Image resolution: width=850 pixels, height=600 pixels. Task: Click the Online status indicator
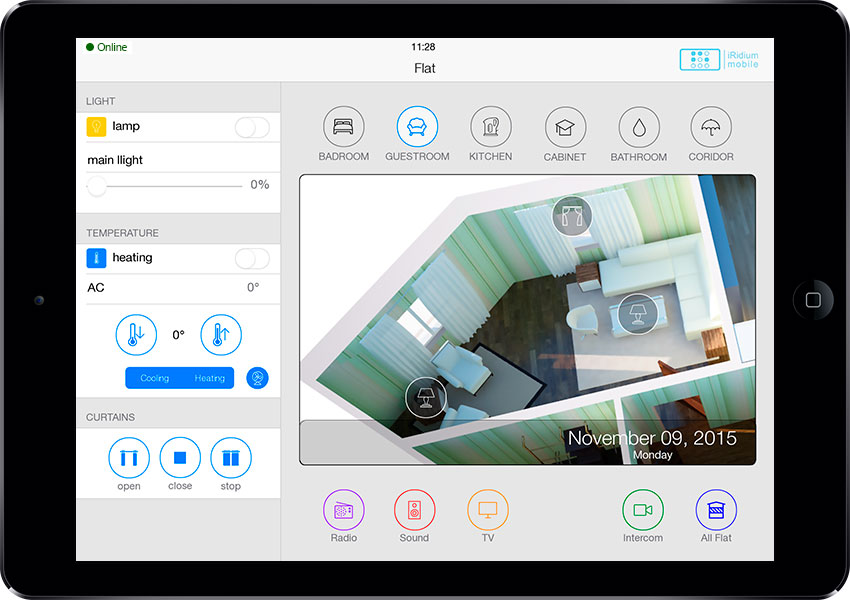coord(107,47)
